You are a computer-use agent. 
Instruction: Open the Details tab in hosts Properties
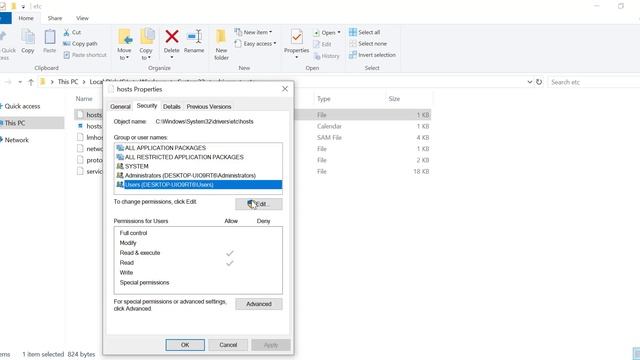171,107
